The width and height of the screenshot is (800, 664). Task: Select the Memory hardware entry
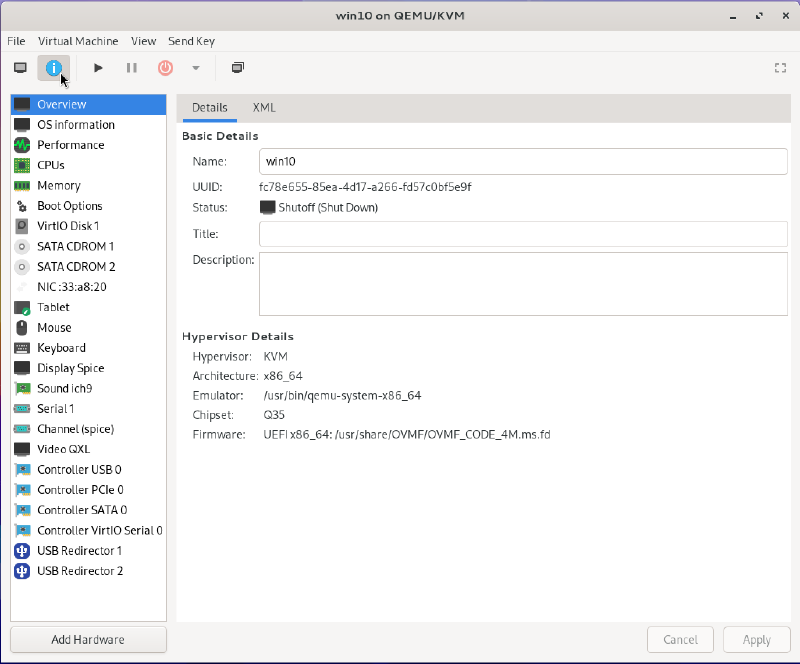pyautogui.click(x=88, y=186)
